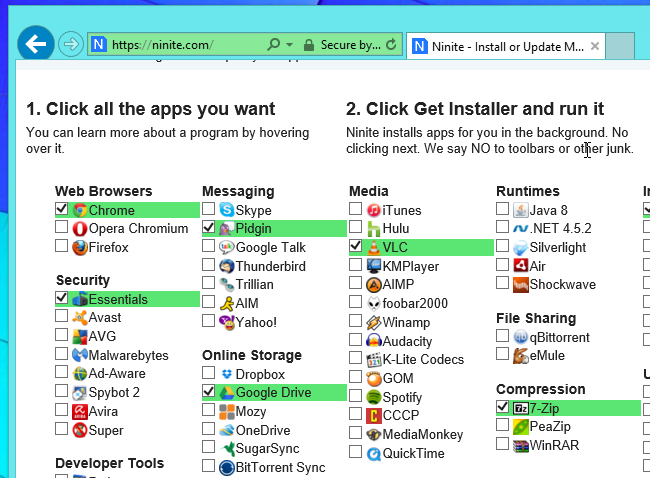Open the address bar search dropdown arrow
The image size is (650, 478).
[289, 44]
